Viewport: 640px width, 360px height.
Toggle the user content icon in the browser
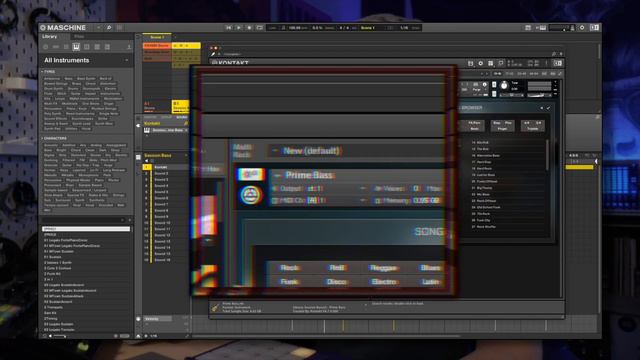click(x=129, y=47)
